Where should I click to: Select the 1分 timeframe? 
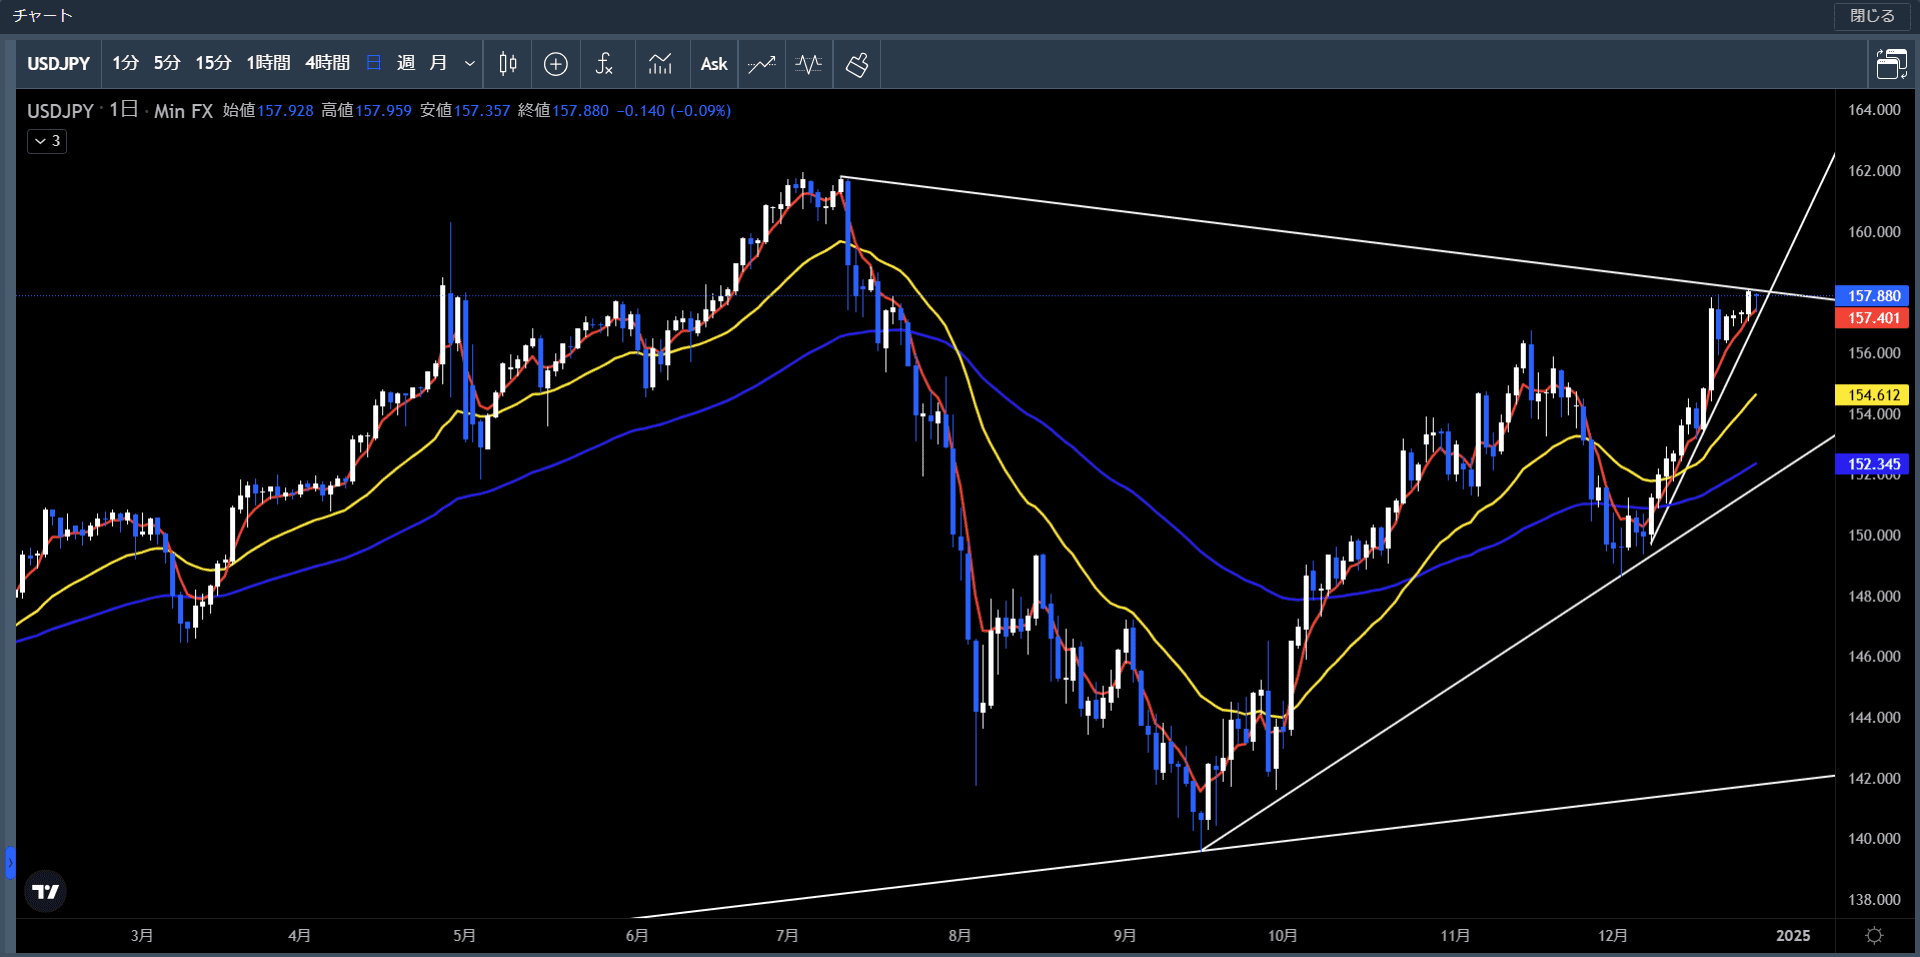pyautogui.click(x=125, y=63)
